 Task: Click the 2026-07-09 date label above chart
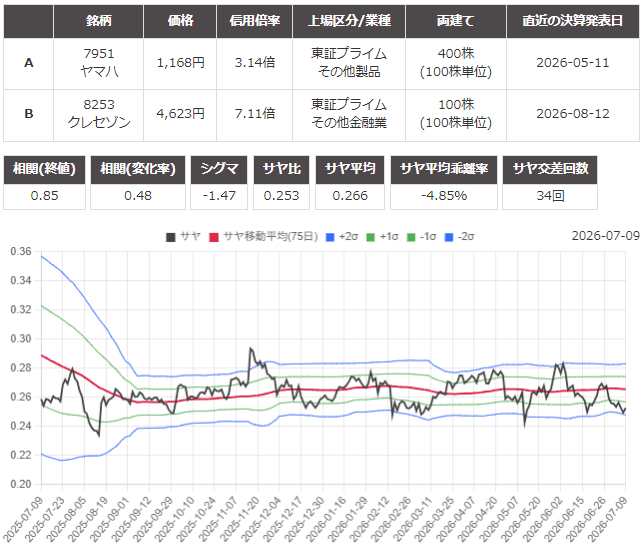(606, 236)
